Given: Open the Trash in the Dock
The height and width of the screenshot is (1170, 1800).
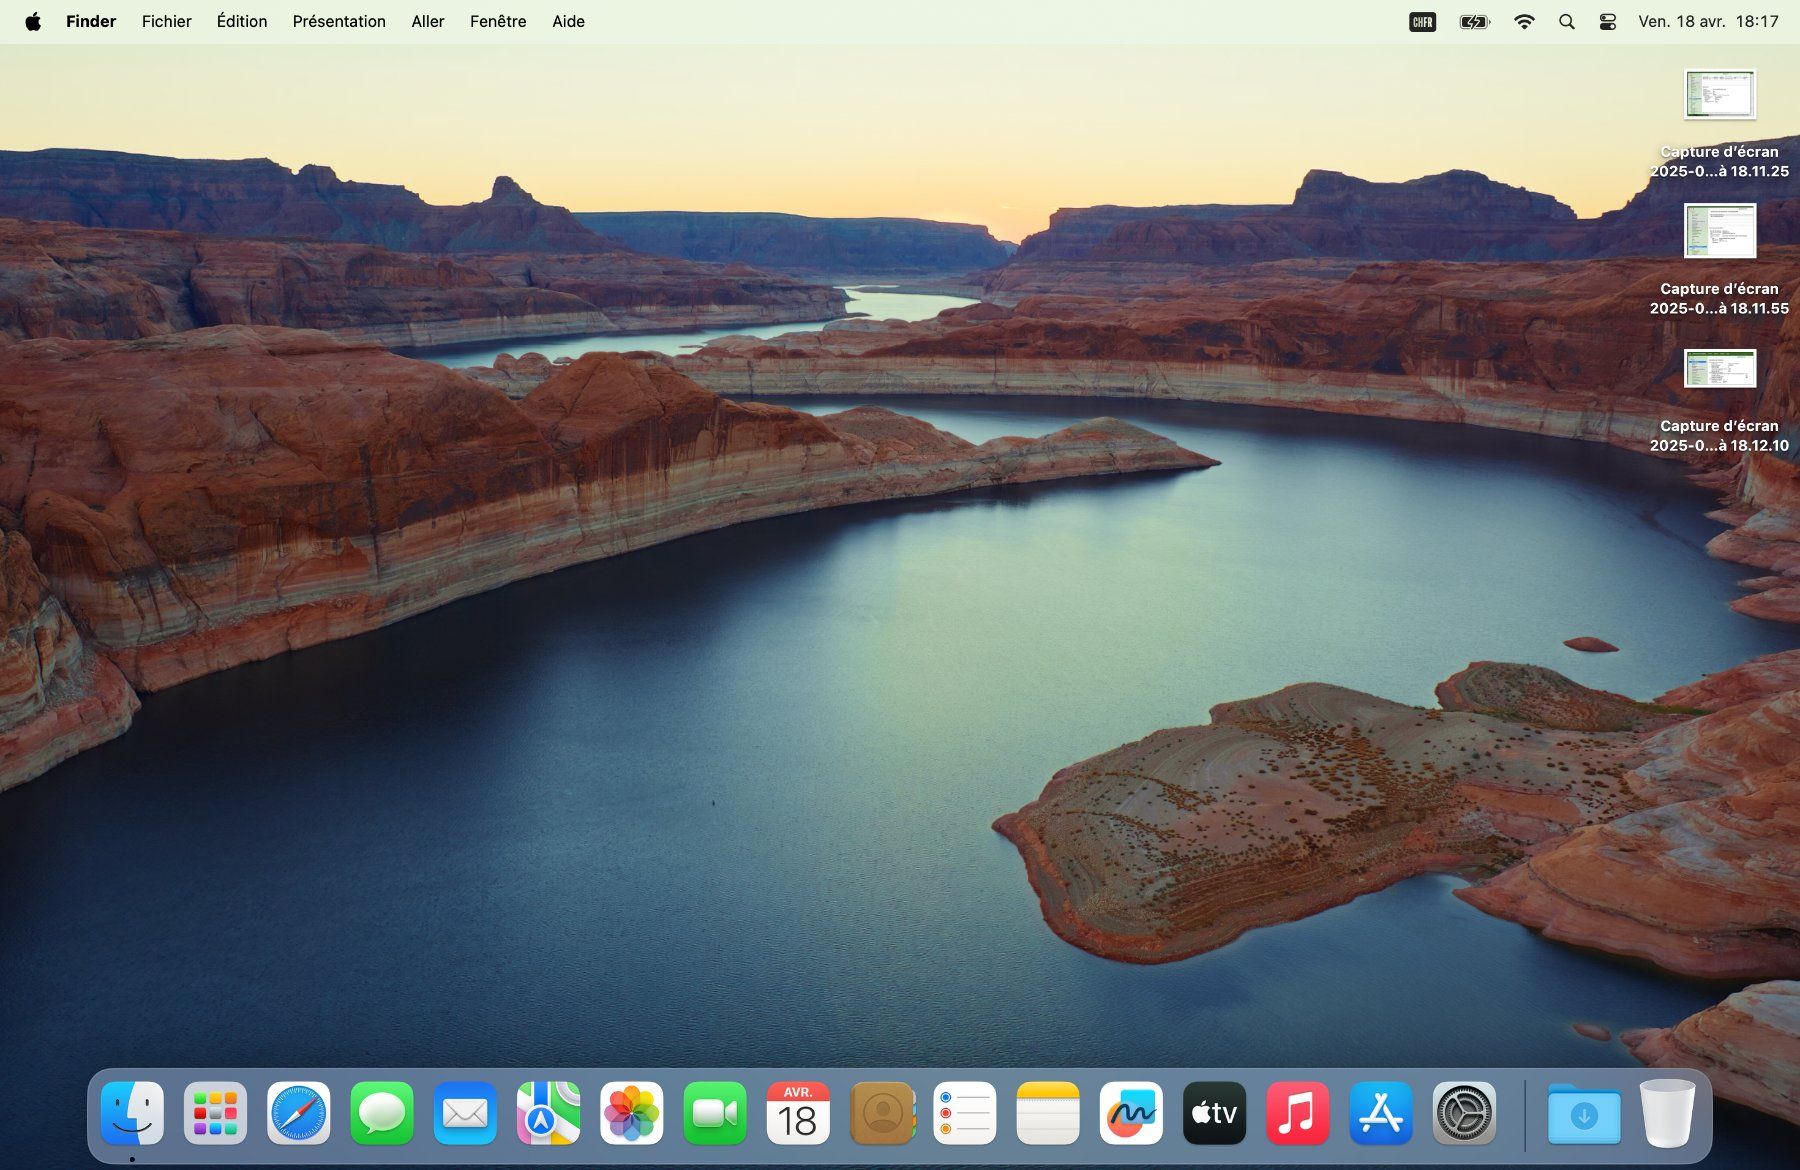Looking at the screenshot, I should pyautogui.click(x=1667, y=1112).
